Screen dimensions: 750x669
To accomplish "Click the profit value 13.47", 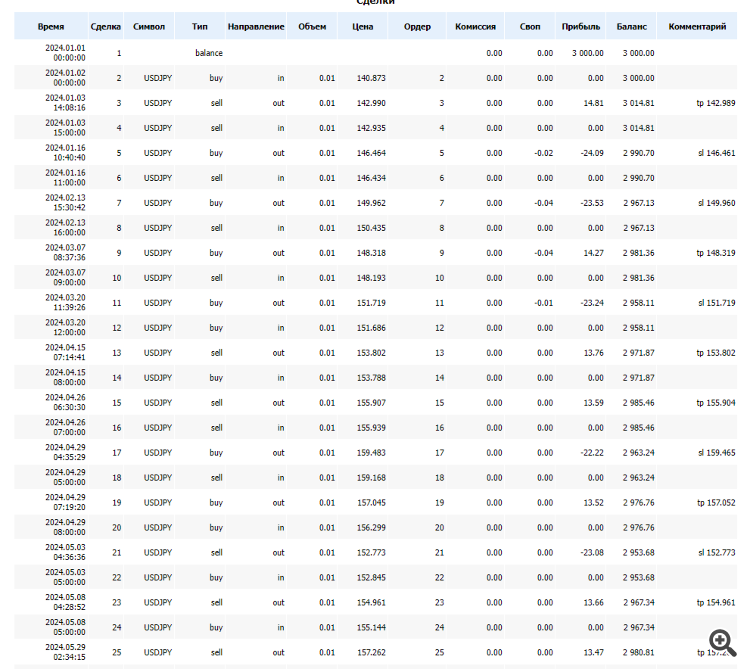I will point(594,653).
